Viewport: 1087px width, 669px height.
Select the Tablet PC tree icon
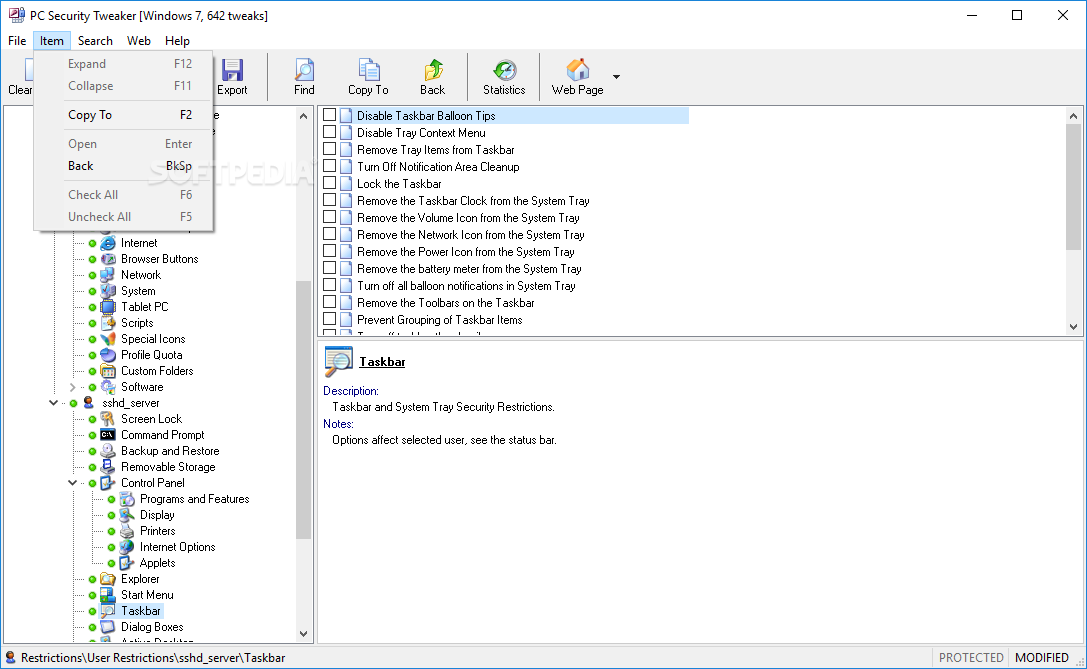[108, 307]
